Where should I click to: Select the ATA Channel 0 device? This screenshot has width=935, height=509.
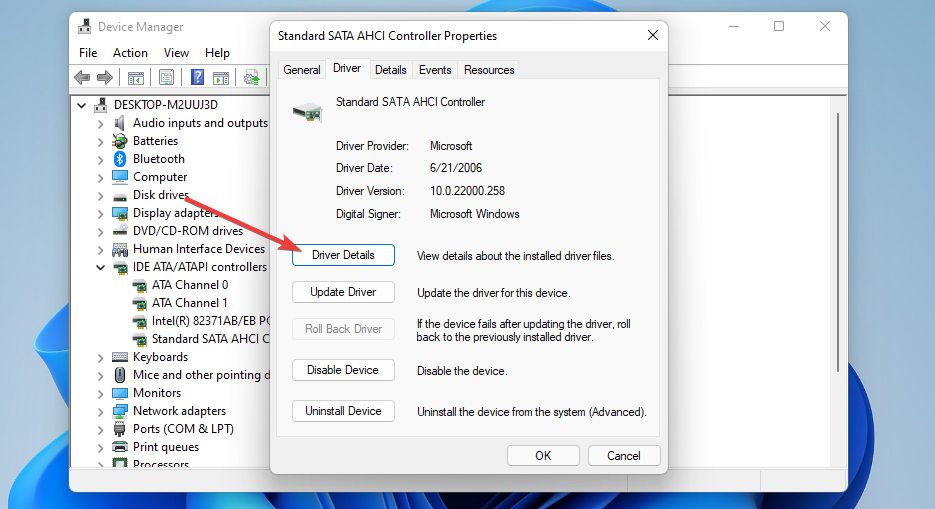(190, 285)
